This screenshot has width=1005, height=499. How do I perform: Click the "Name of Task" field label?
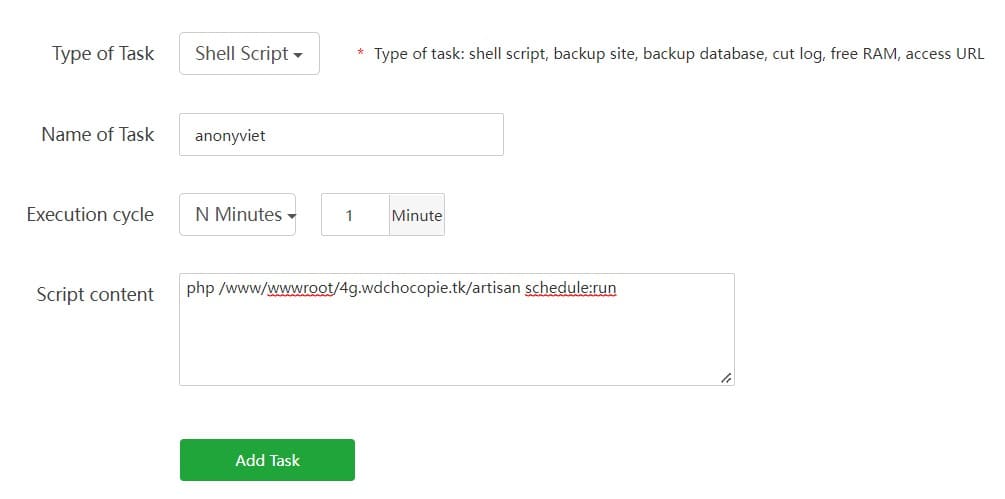click(x=98, y=134)
